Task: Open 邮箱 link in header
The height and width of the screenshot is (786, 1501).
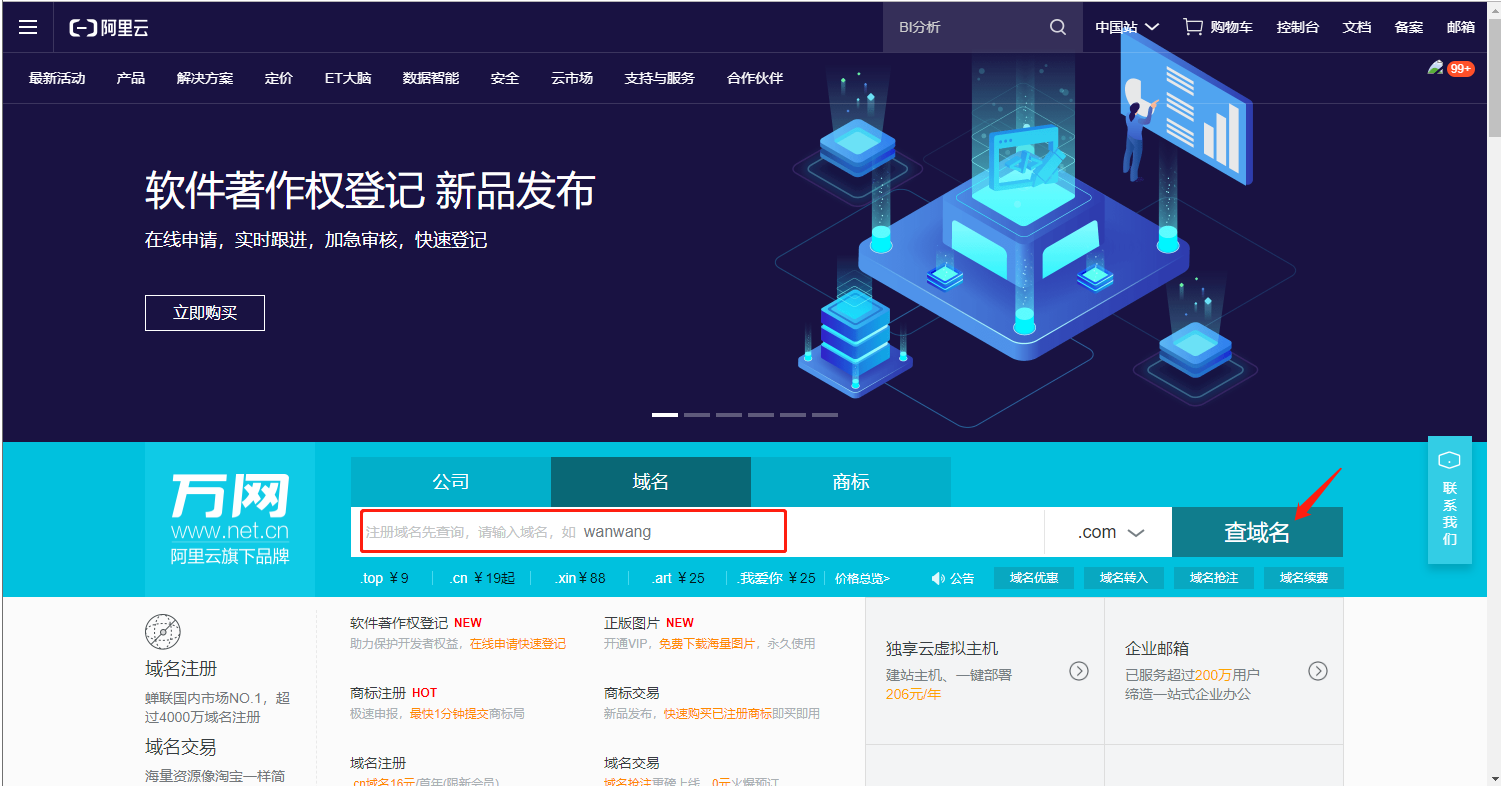Action: click(1461, 27)
